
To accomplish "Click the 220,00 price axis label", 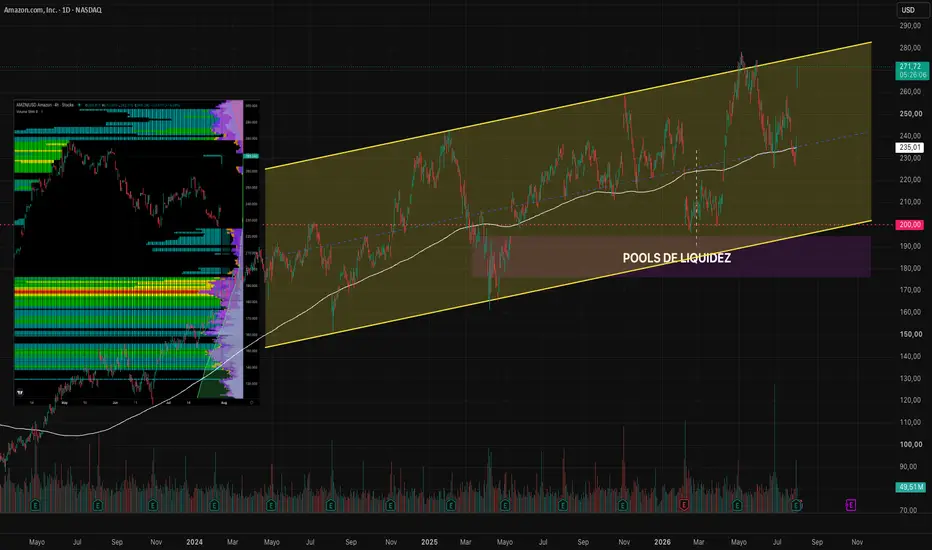I will point(910,180).
